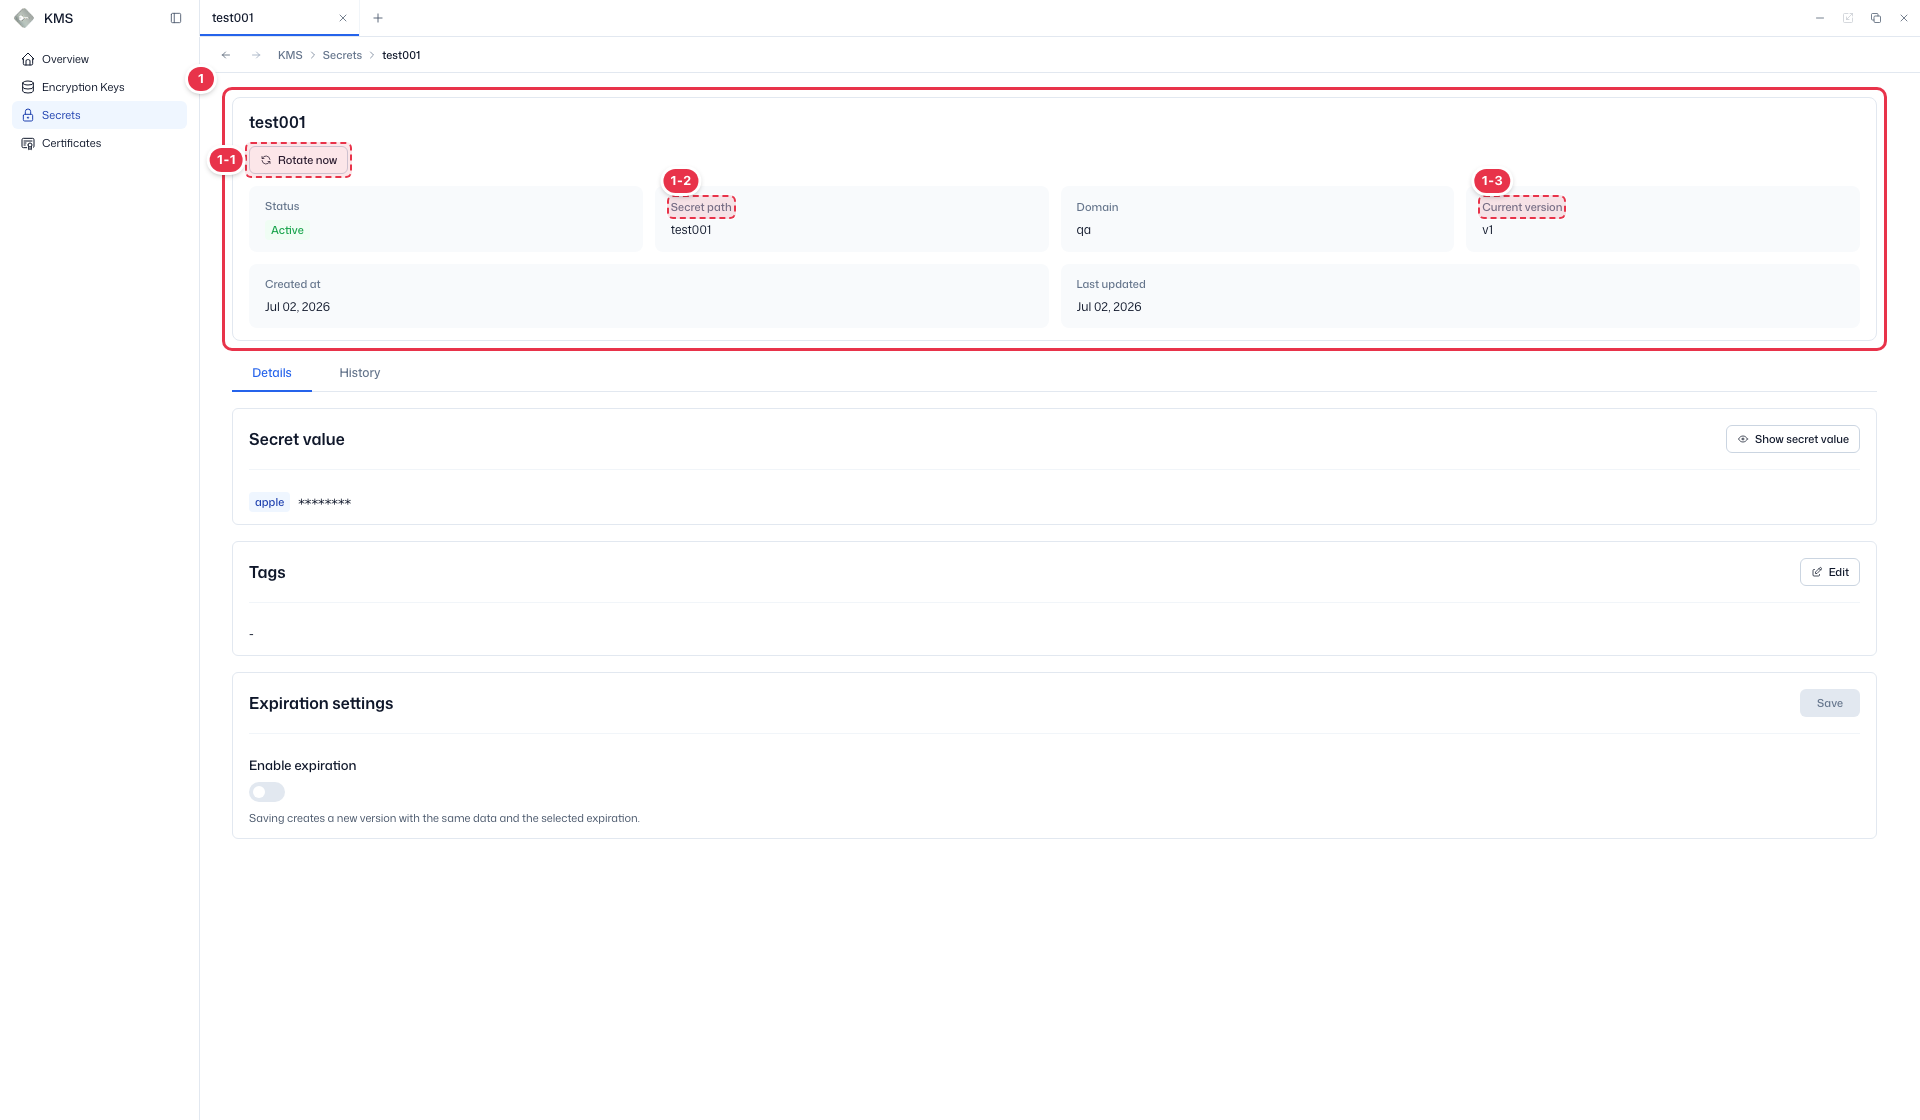
Task: Click the test001 breadcrumb text
Action: point(401,55)
